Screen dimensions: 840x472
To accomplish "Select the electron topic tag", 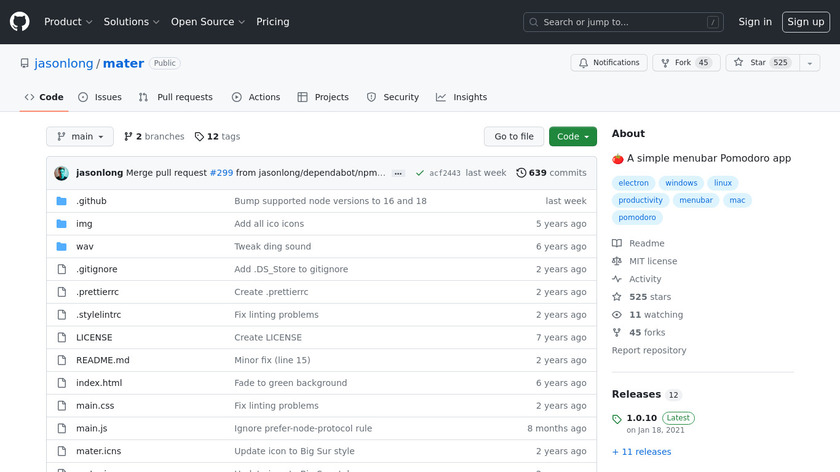I will tap(634, 183).
